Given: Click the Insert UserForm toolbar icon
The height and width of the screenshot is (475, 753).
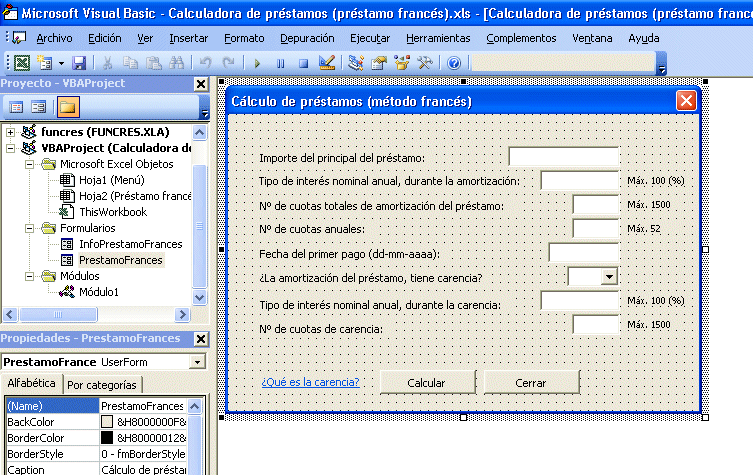Looking at the screenshot, I should (x=45, y=63).
